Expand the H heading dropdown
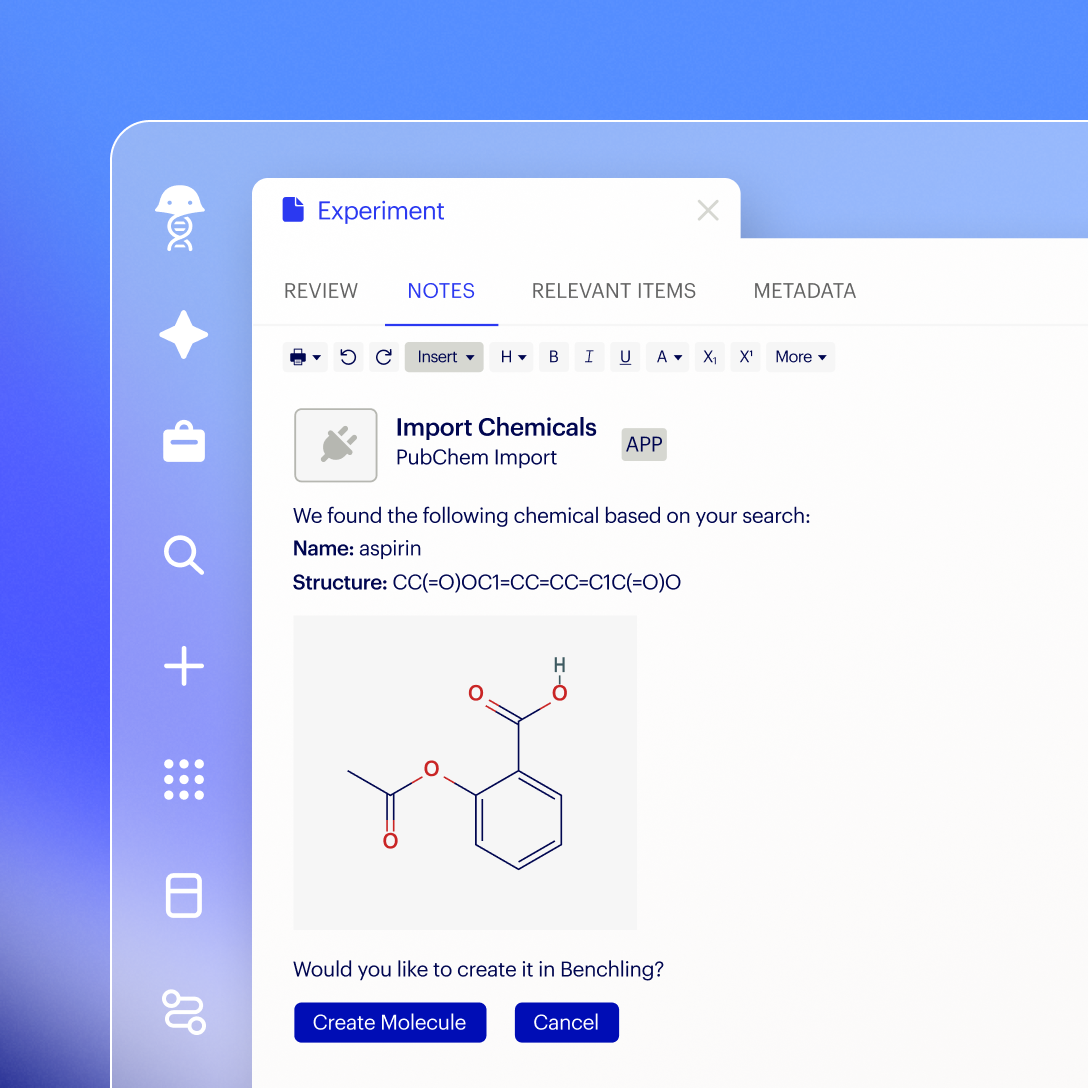Screen dimensions: 1088x1088 pos(512,357)
